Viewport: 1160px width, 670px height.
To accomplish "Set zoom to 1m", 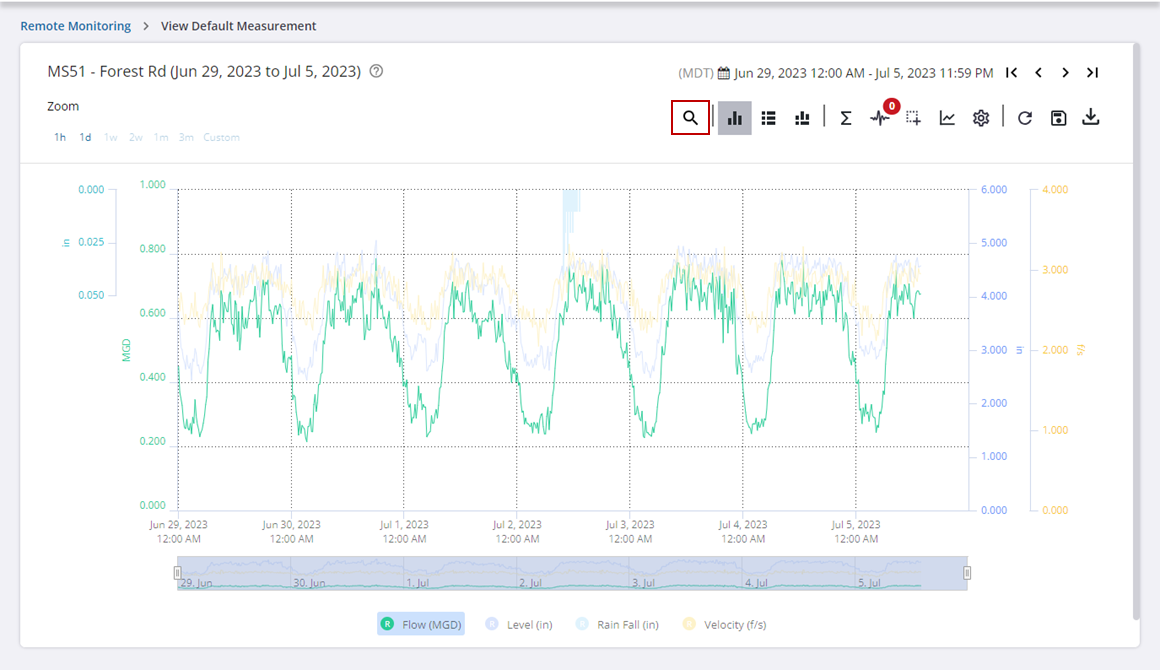I will click(161, 138).
